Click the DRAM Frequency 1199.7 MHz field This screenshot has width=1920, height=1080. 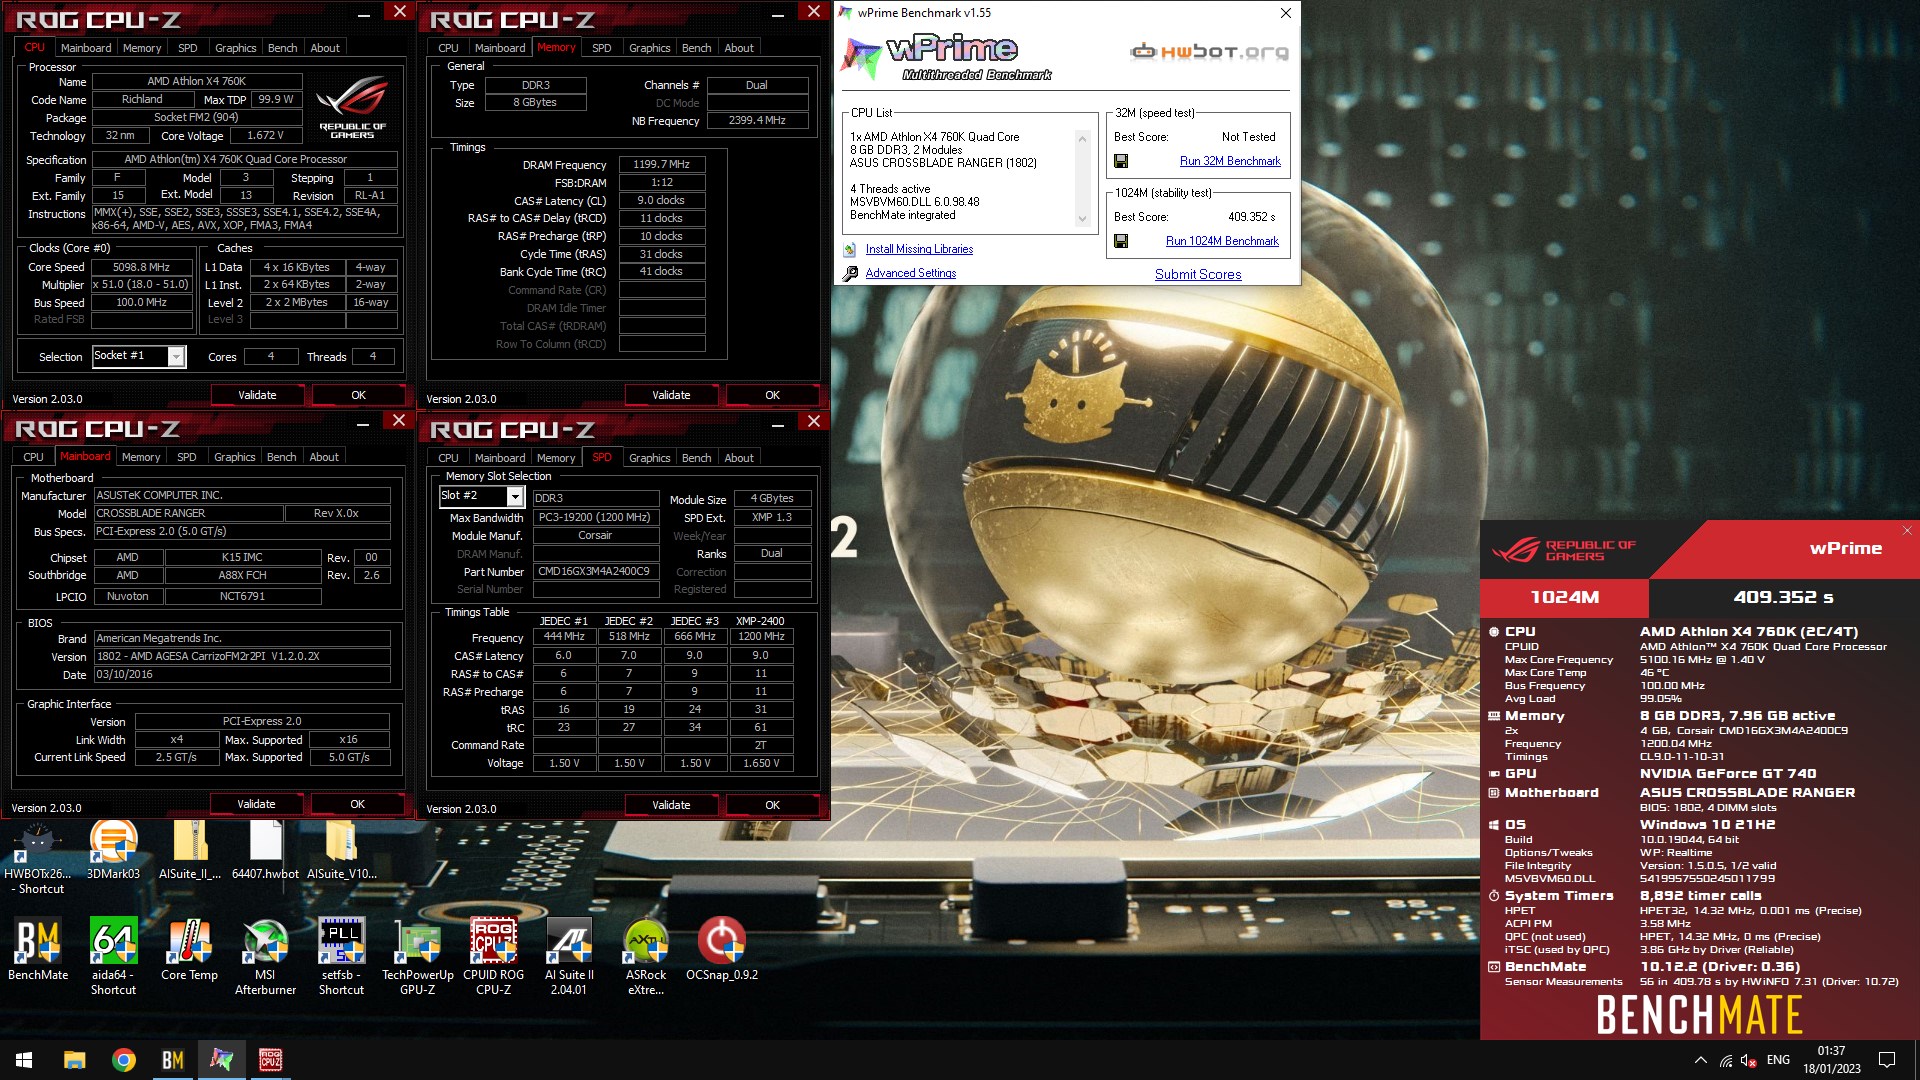click(661, 164)
